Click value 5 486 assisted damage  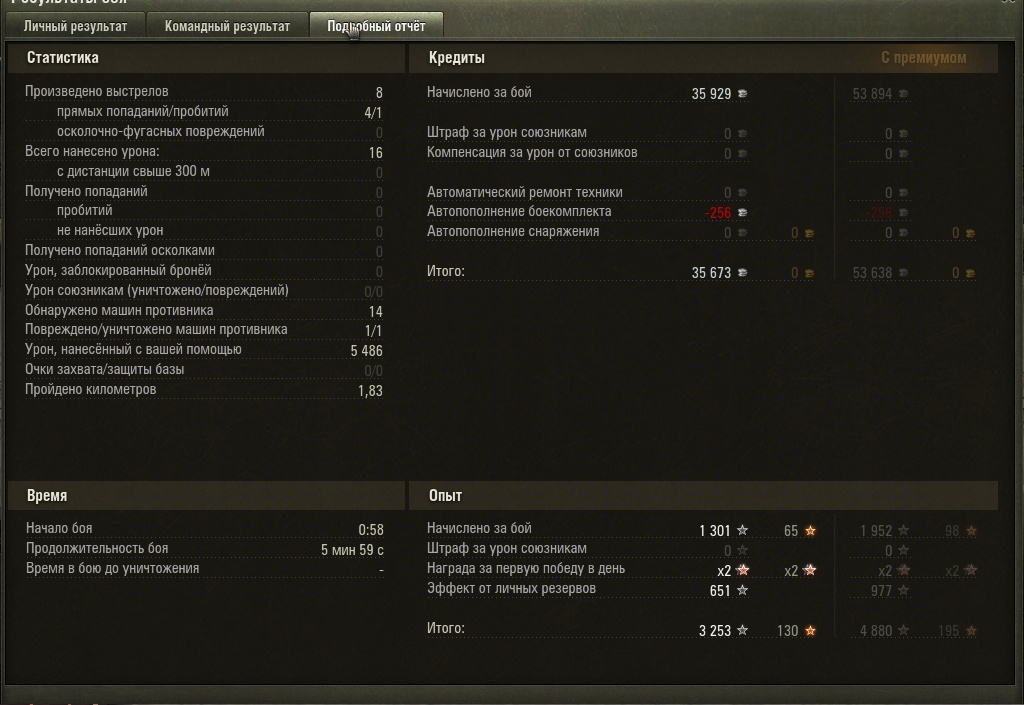pyautogui.click(x=366, y=351)
